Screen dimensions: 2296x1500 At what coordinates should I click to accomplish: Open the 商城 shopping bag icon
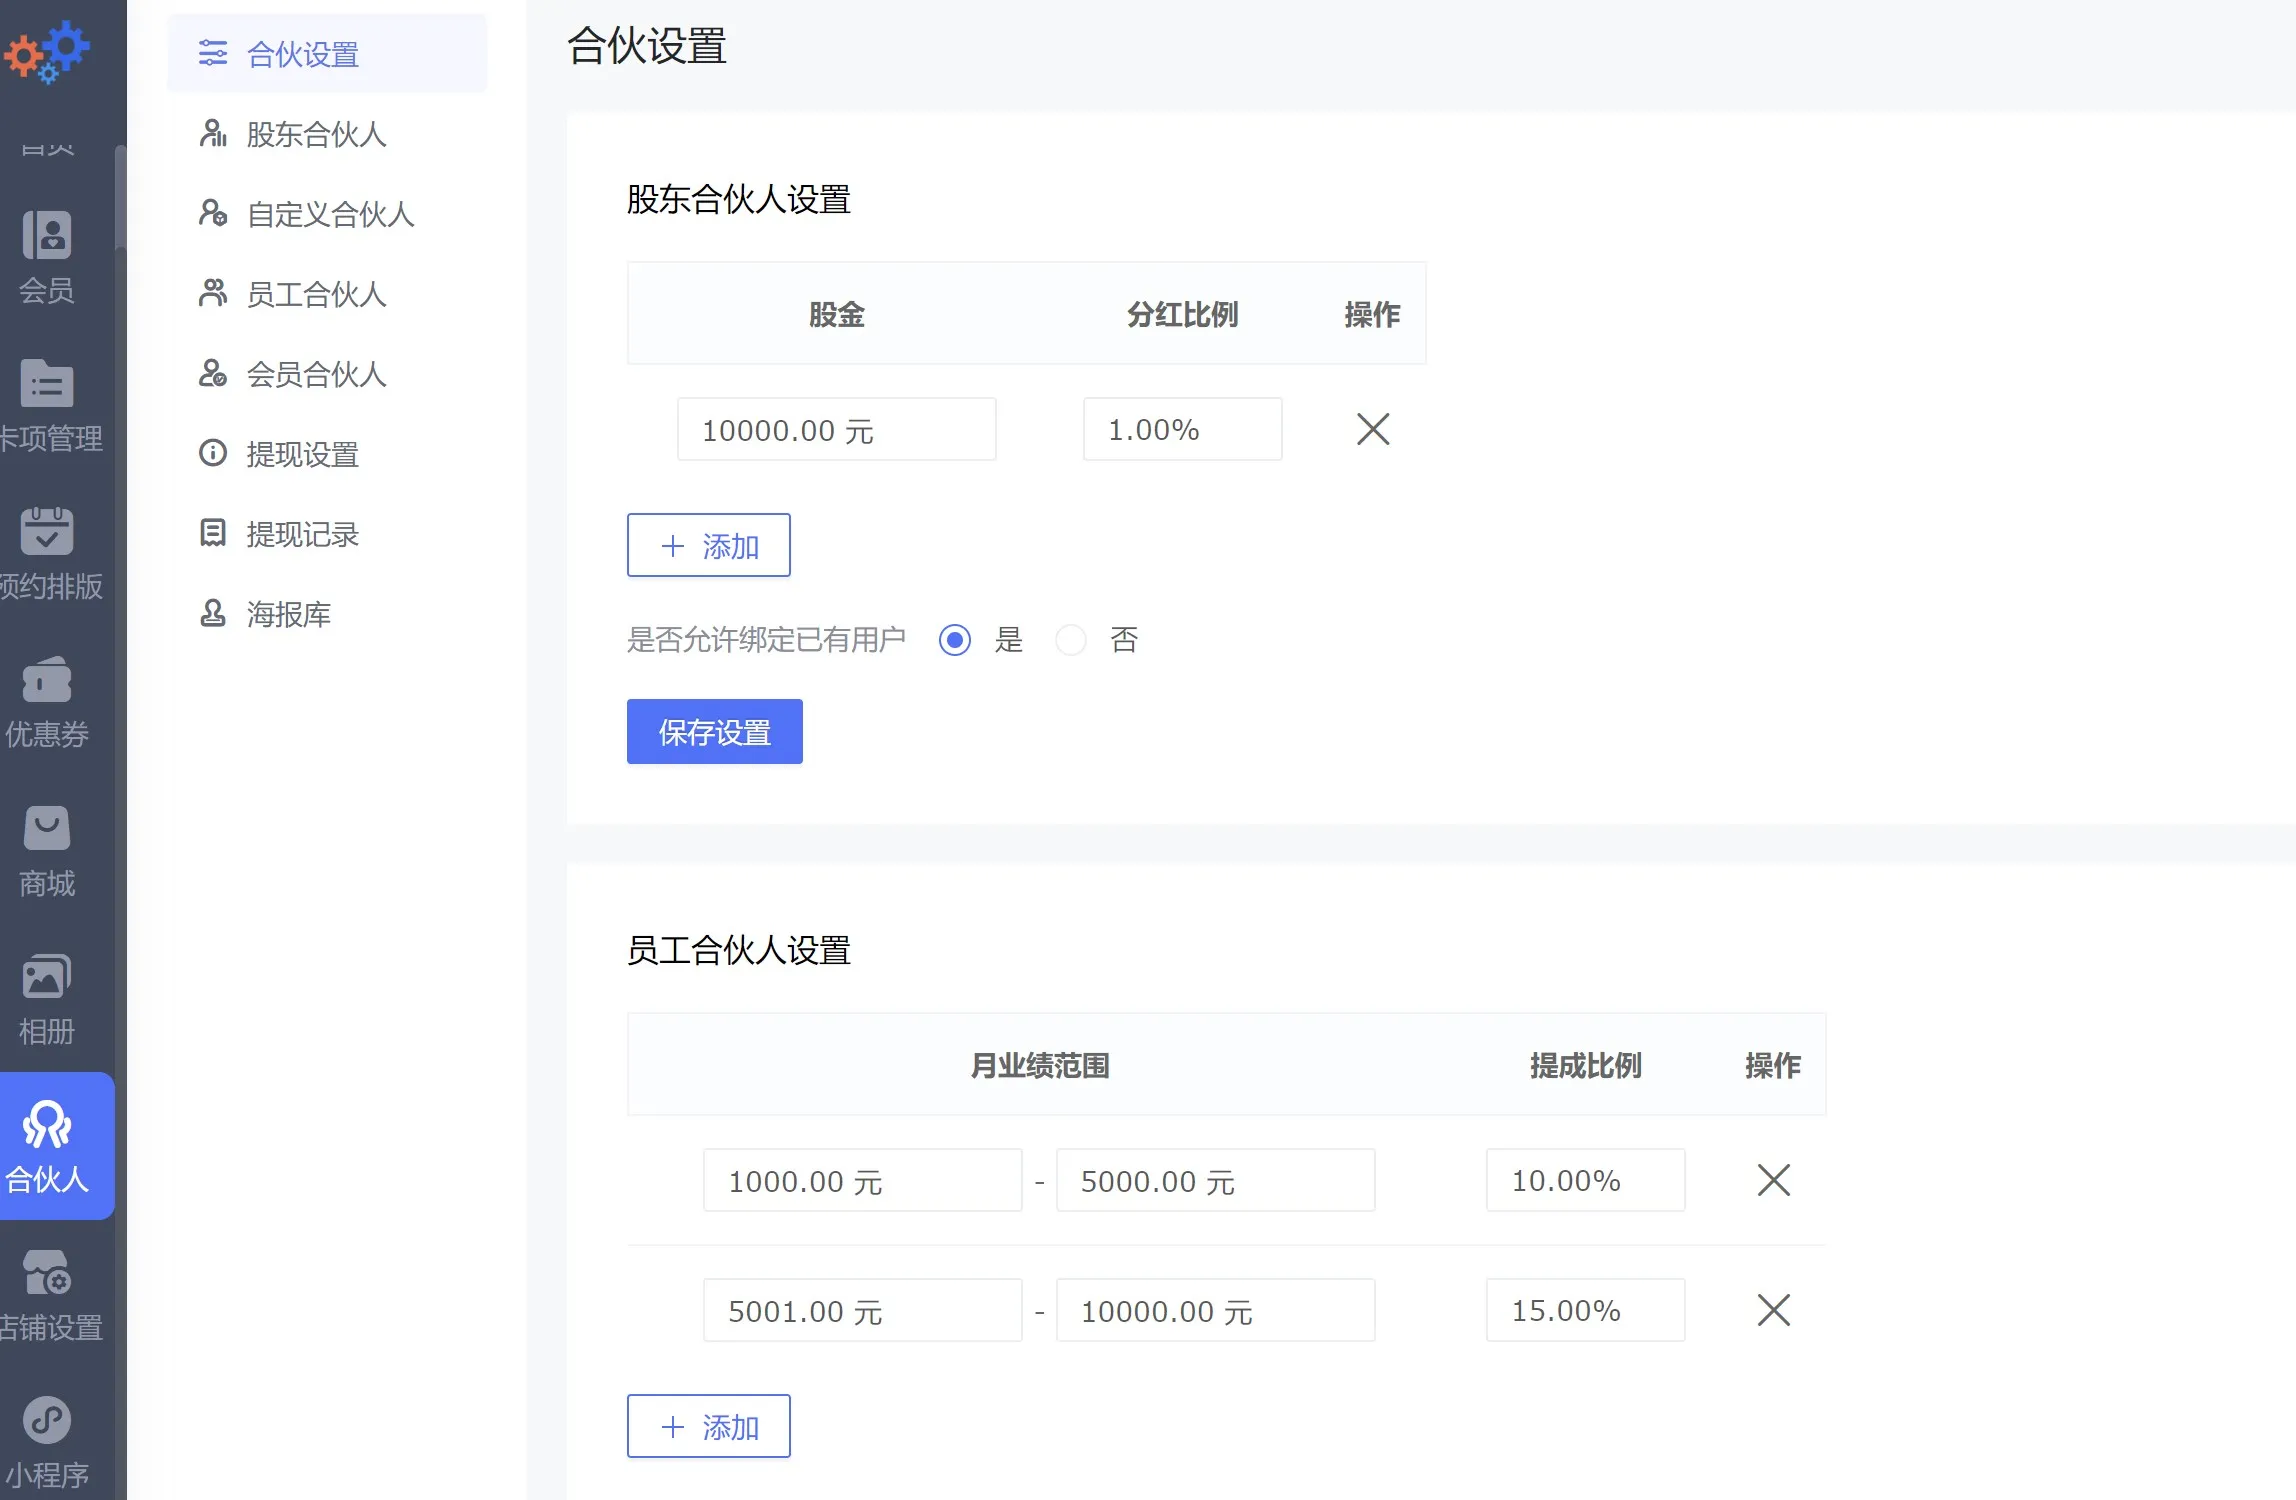[x=47, y=827]
